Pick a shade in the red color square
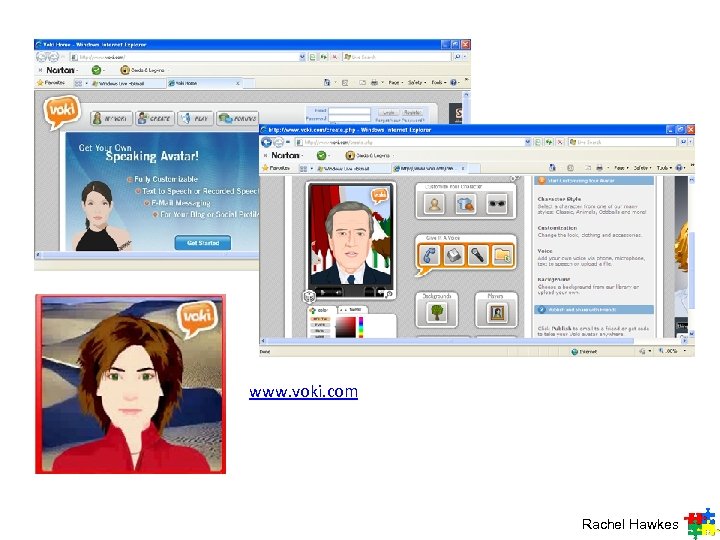This screenshot has width=720, height=540. [345, 327]
